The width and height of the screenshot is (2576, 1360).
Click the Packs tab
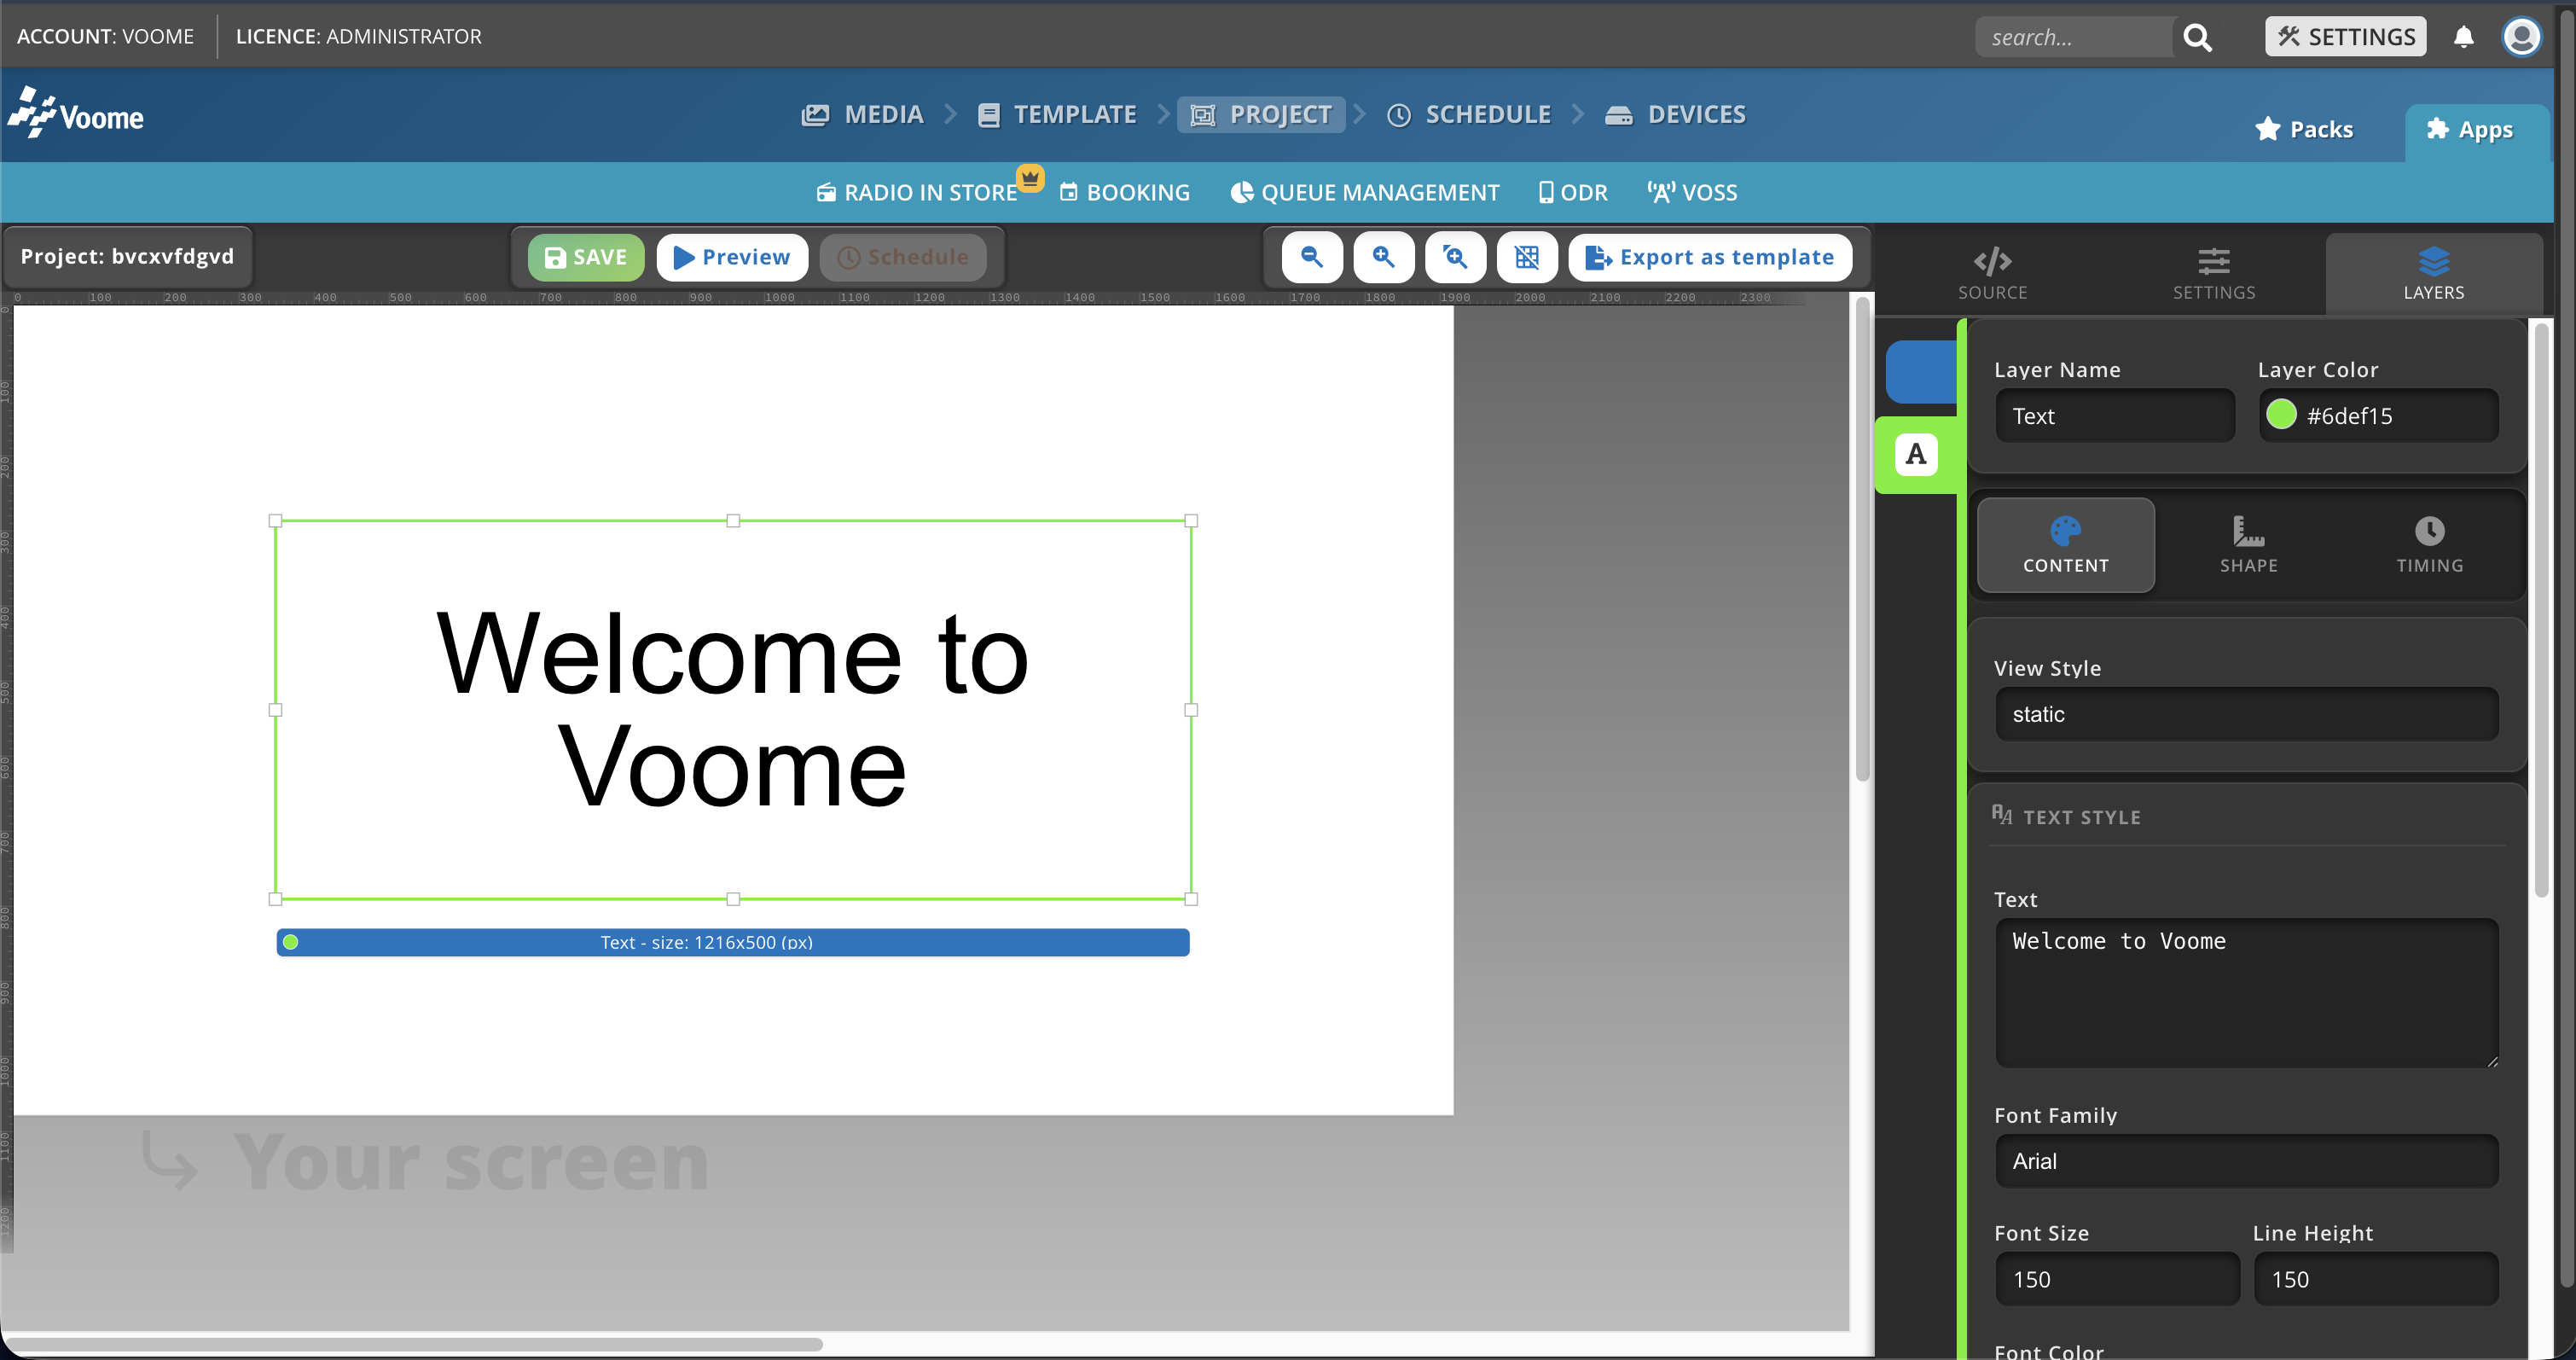click(2304, 129)
